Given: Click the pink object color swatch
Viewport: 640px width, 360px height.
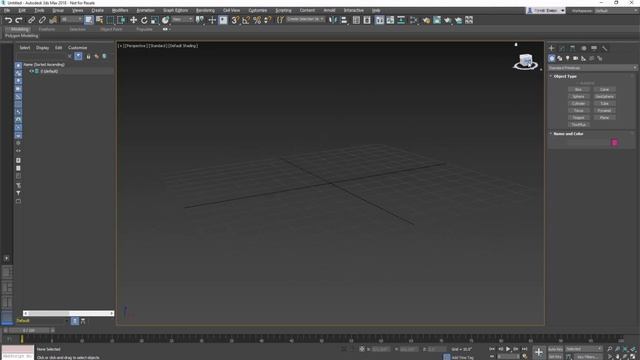Looking at the screenshot, I should [x=614, y=142].
